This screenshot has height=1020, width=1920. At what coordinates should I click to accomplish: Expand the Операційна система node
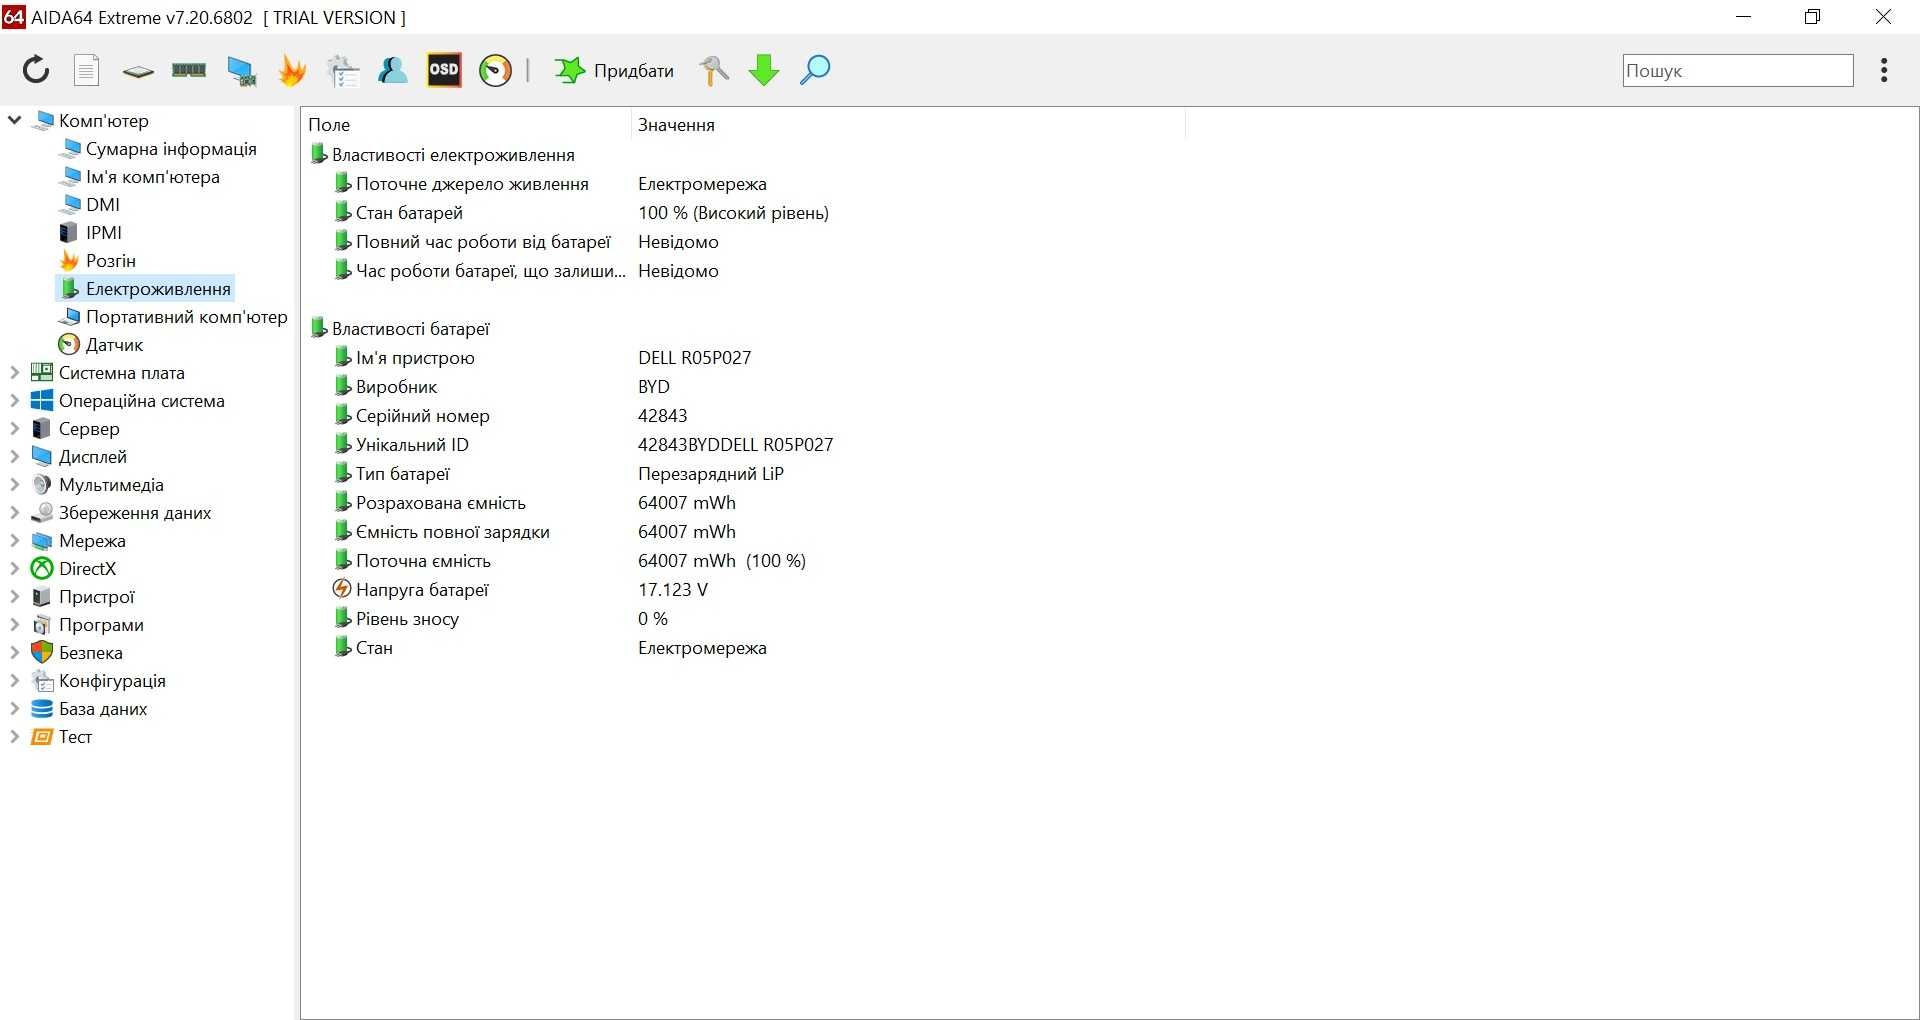(15, 401)
